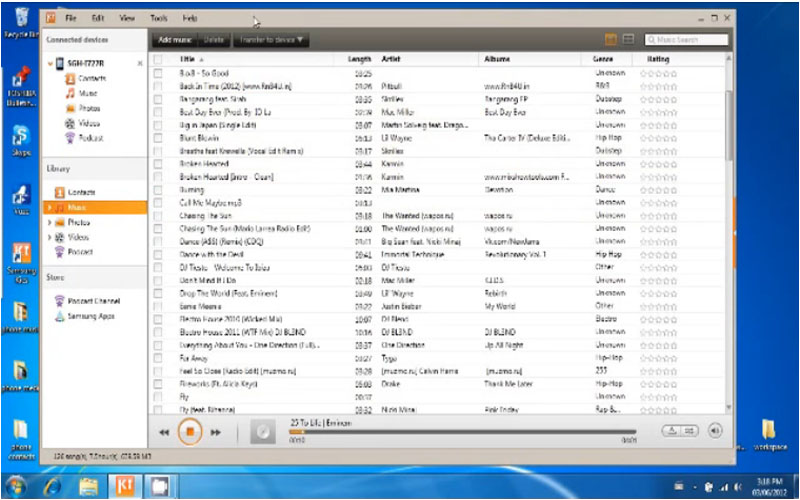Click the Add music button
The image size is (800, 500).
pyautogui.click(x=175, y=40)
